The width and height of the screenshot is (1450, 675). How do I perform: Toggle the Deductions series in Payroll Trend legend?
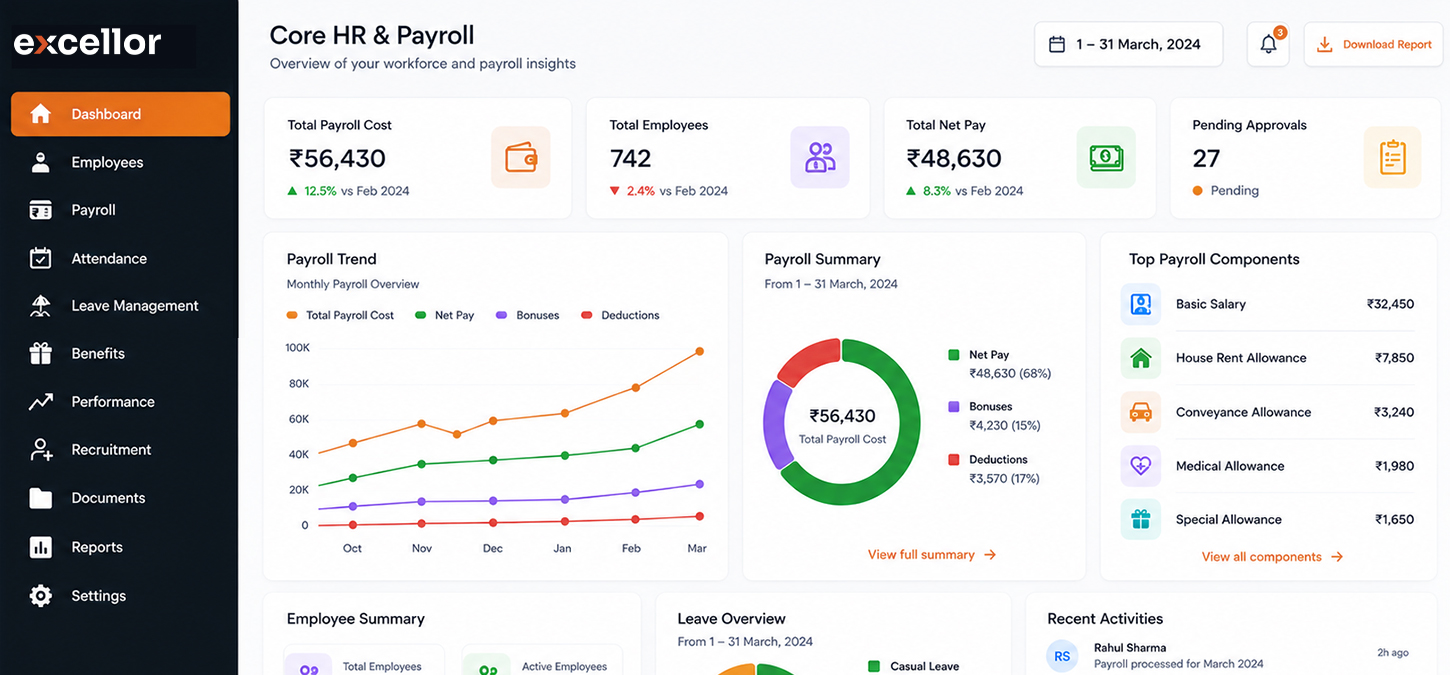[x=620, y=315]
